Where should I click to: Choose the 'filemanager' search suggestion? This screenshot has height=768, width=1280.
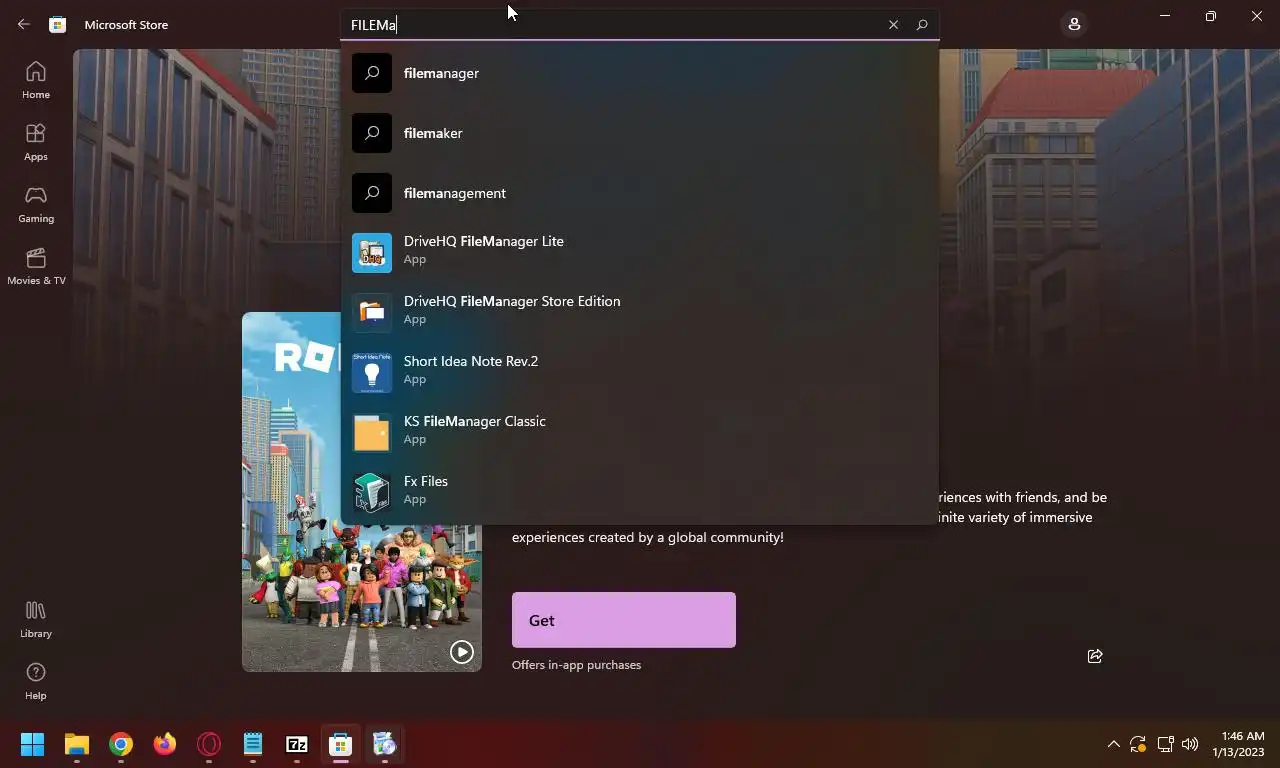tap(639, 73)
